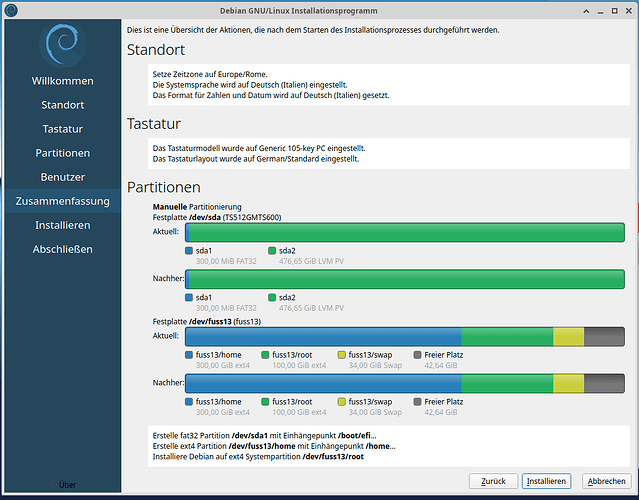Viewport: 639px width, 500px height.
Task: Open the Willkommen step
Action: click(63, 81)
